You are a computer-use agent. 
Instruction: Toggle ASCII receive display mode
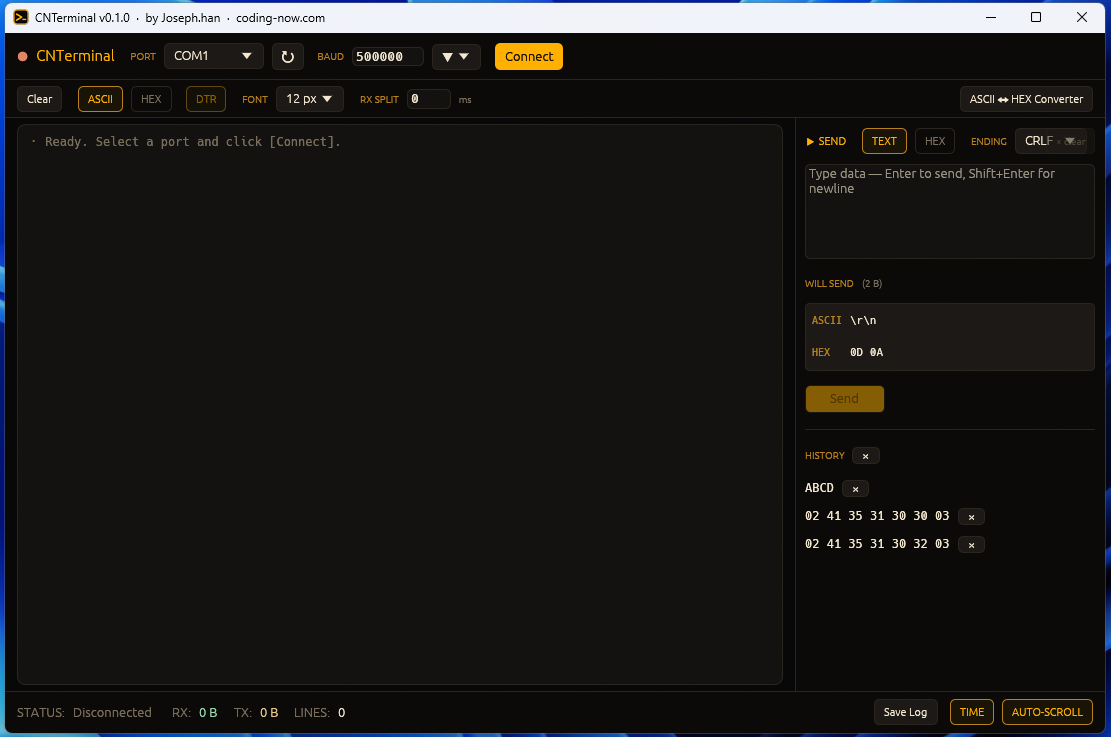[100, 99]
